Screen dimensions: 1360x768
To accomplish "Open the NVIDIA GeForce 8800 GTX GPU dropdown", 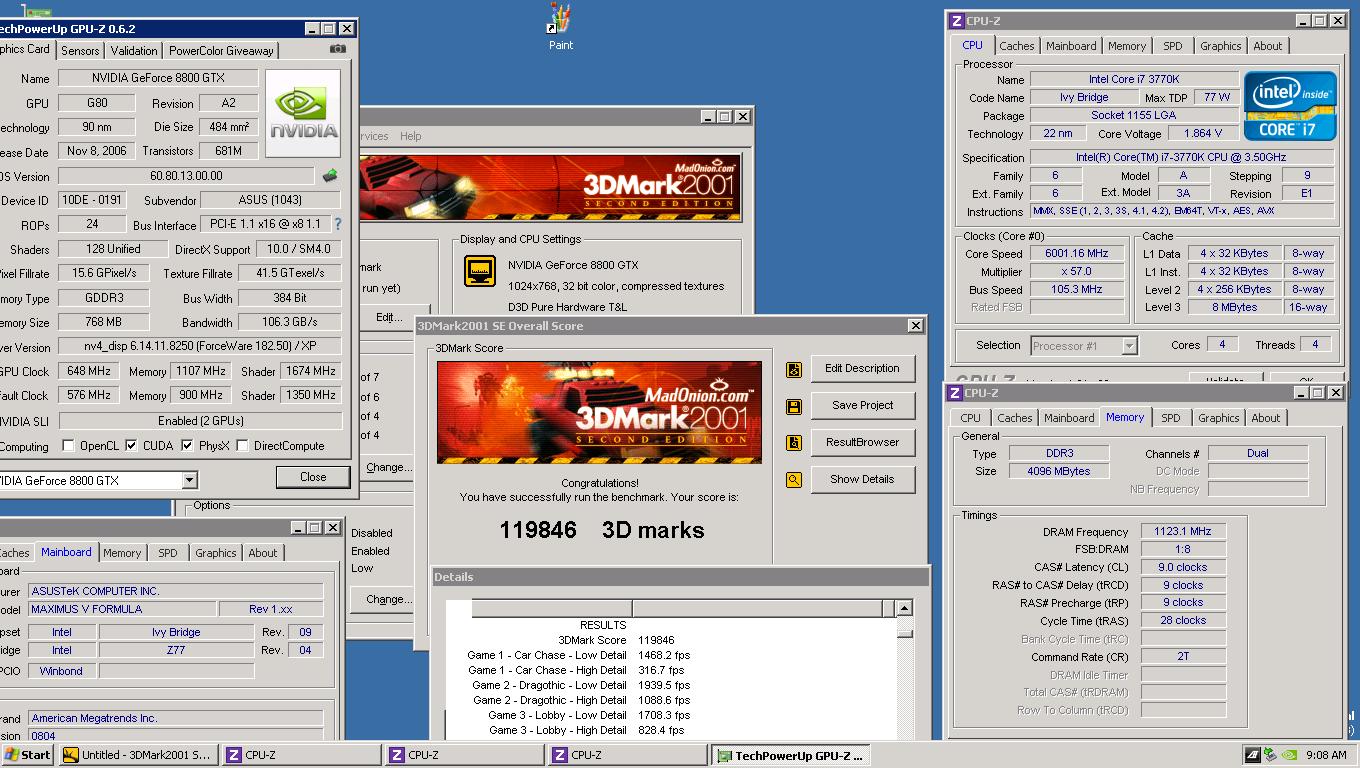I will pos(189,481).
